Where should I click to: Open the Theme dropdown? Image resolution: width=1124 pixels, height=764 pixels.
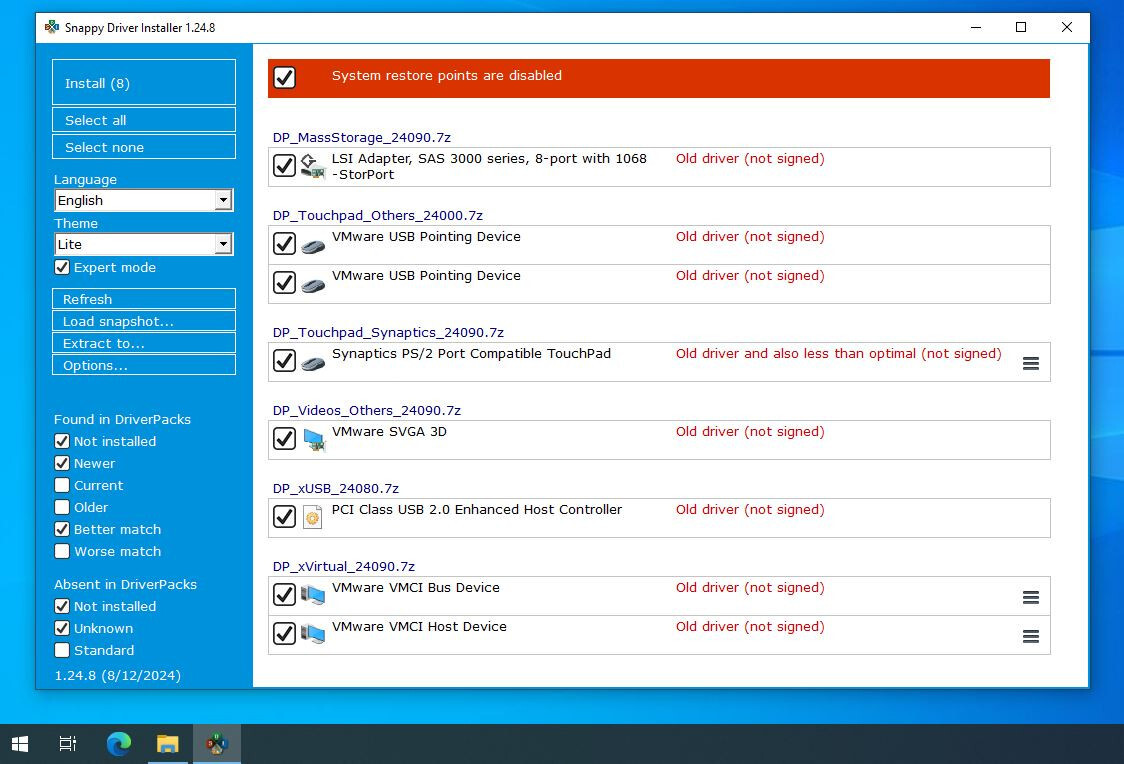pyautogui.click(x=225, y=244)
